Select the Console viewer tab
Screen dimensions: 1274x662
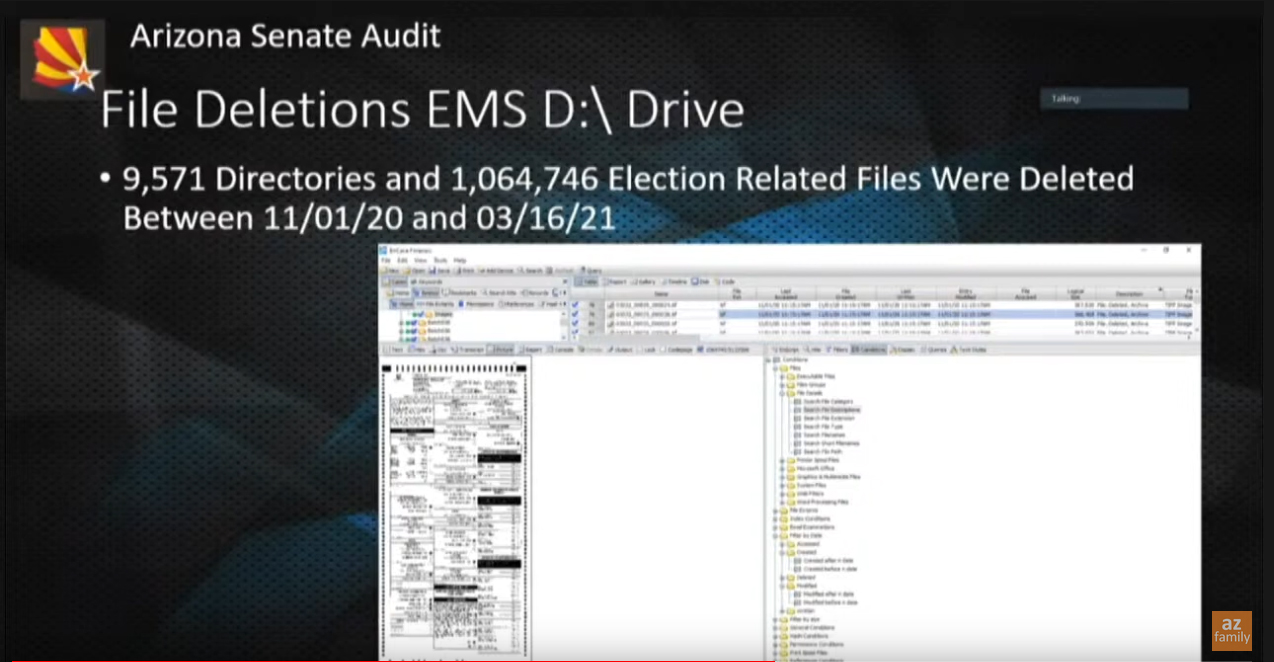point(561,349)
